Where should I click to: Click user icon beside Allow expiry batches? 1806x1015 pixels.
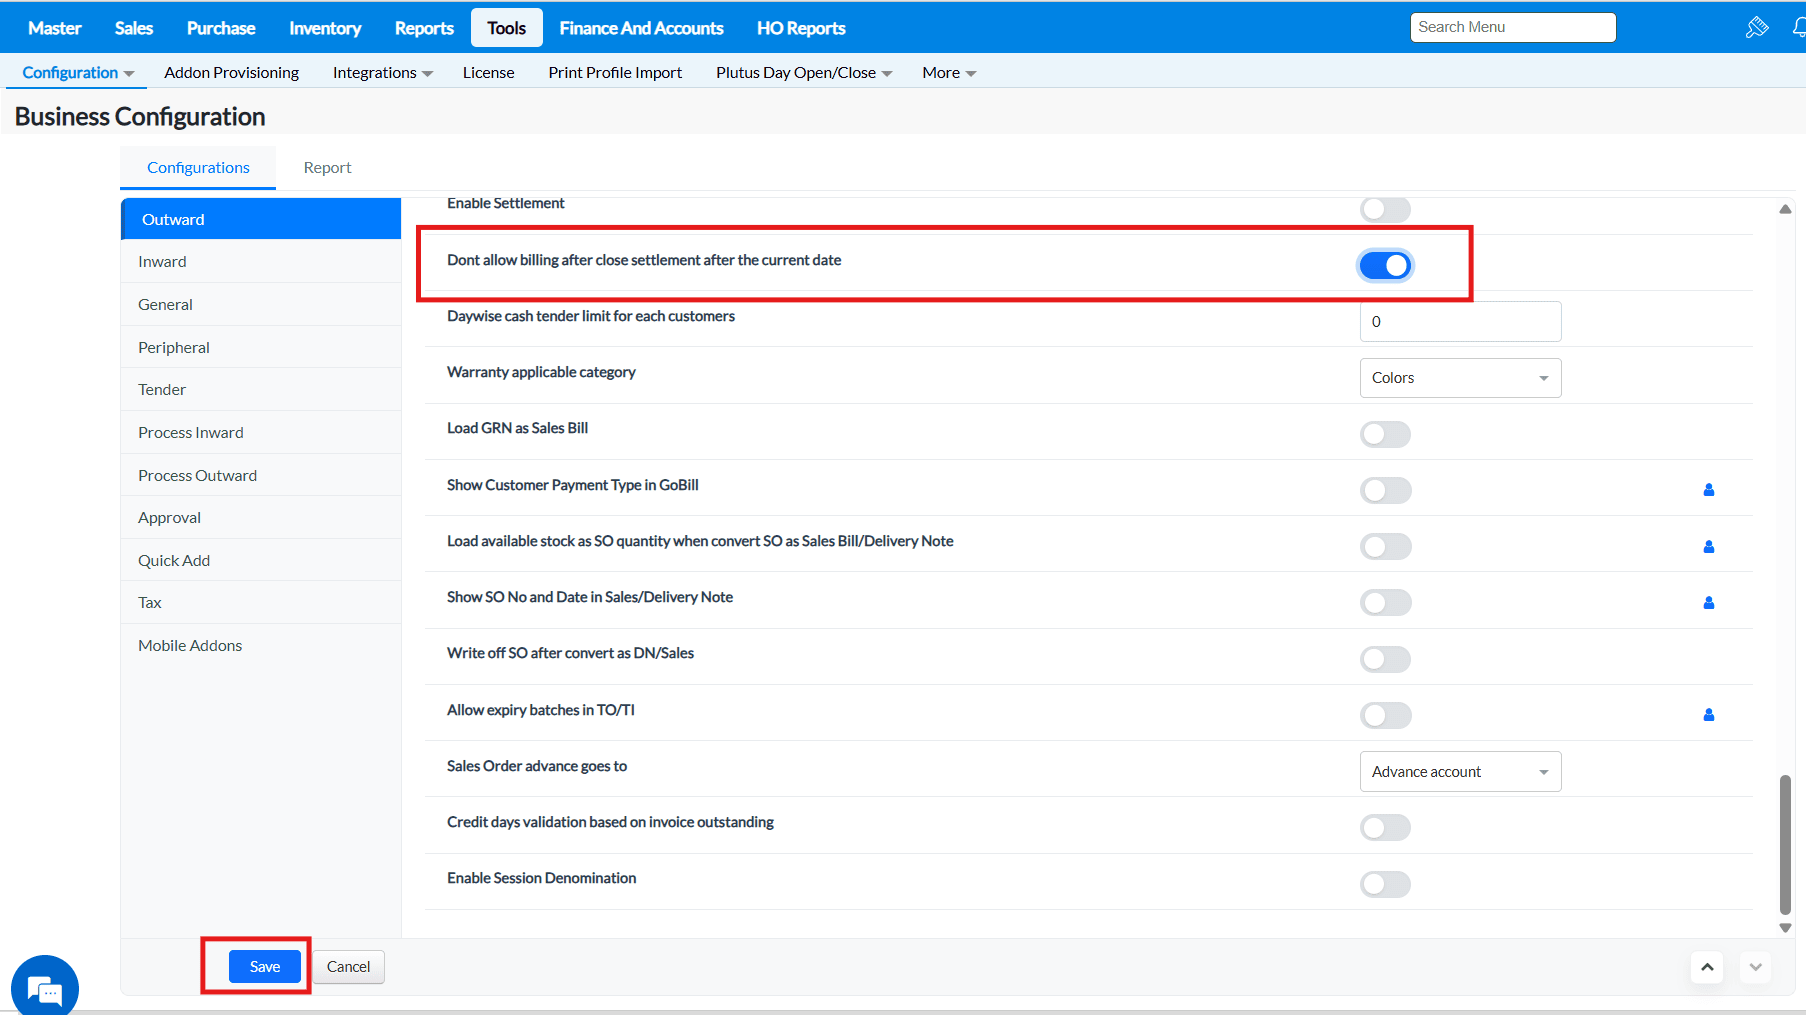(1709, 715)
